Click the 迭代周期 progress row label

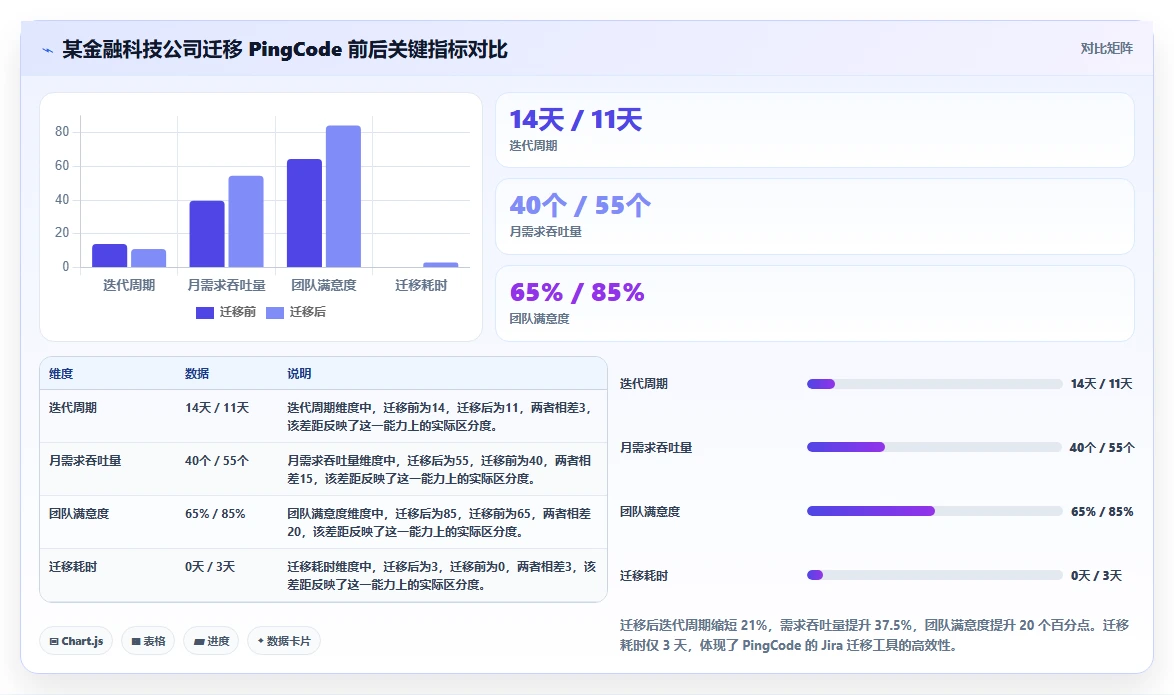tap(644, 384)
